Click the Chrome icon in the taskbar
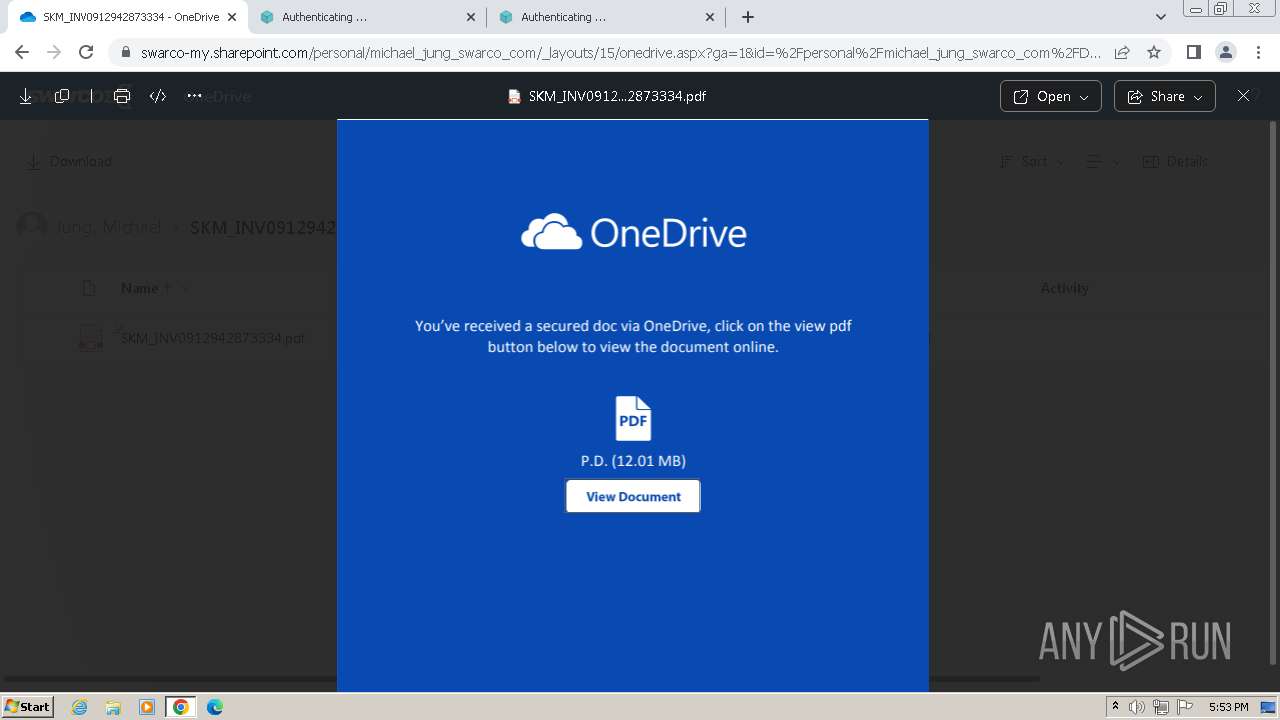 pyautogui.click(x=181, y=707)
